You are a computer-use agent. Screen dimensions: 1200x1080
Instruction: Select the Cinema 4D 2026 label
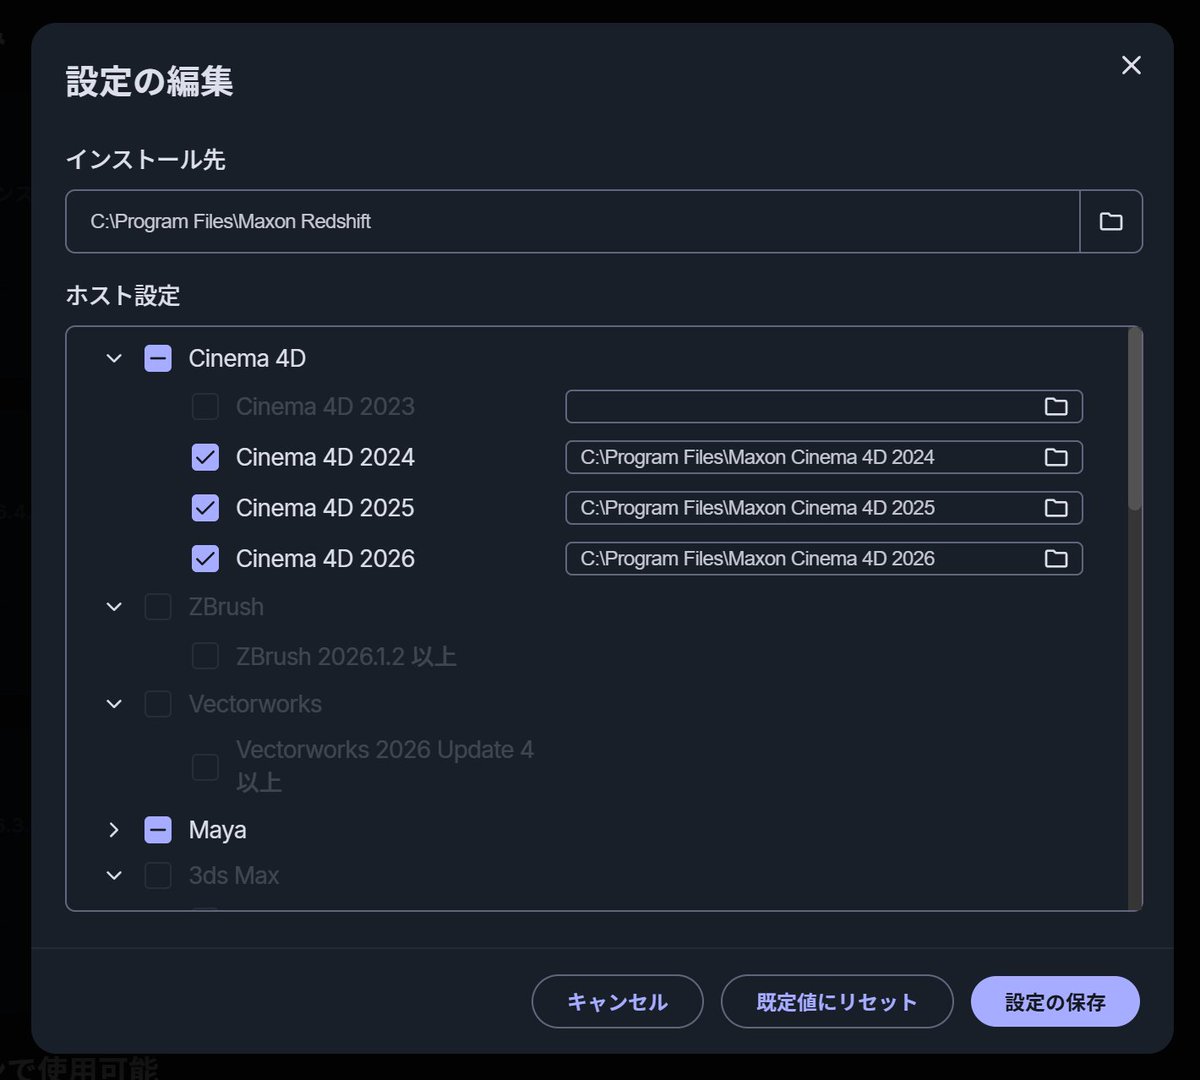tap(325, 558)
